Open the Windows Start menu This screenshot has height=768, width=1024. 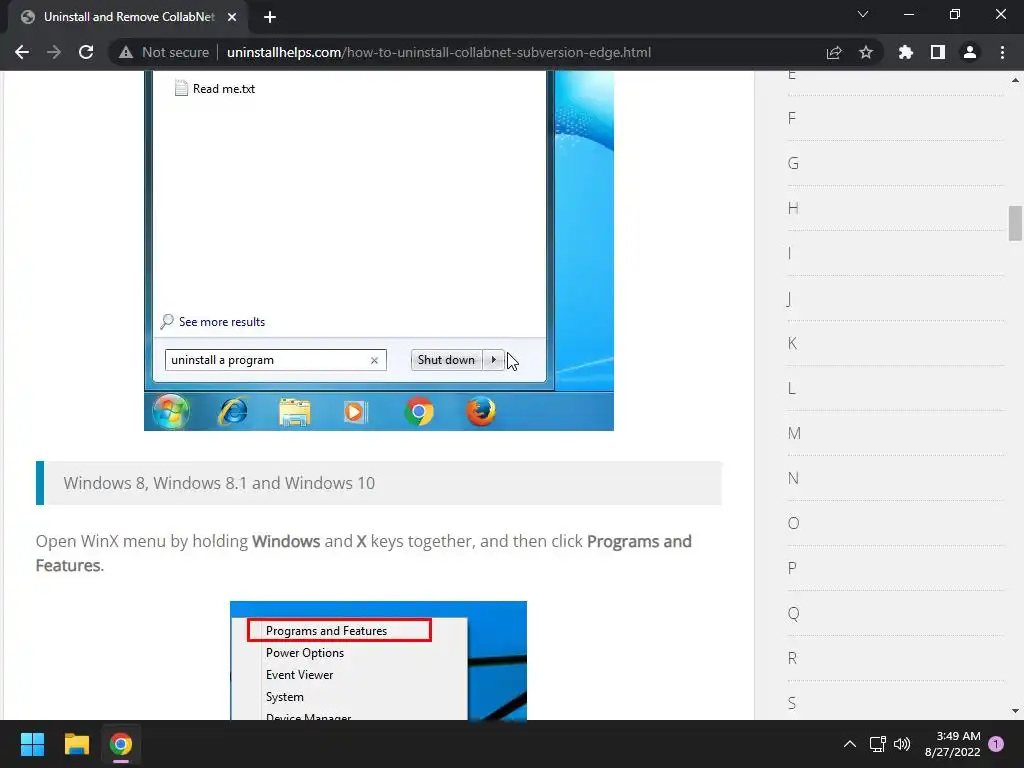pyautogui.click(x=32, y=744)
